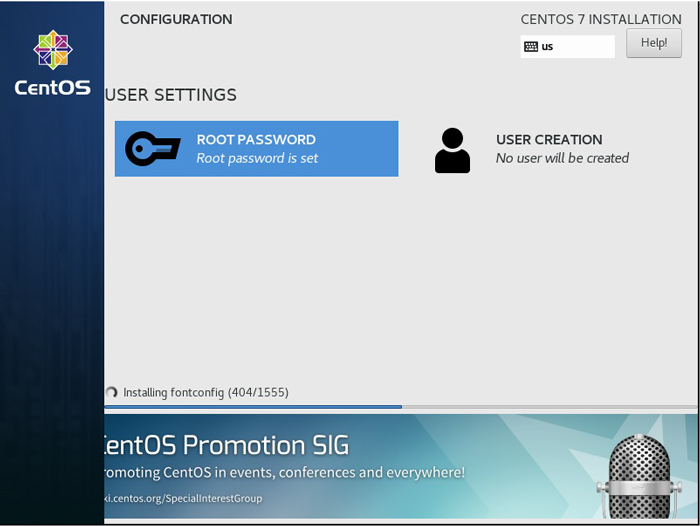
Task: Click the SpecialInterestGroup wiki URL
Action: click(183, 498)
